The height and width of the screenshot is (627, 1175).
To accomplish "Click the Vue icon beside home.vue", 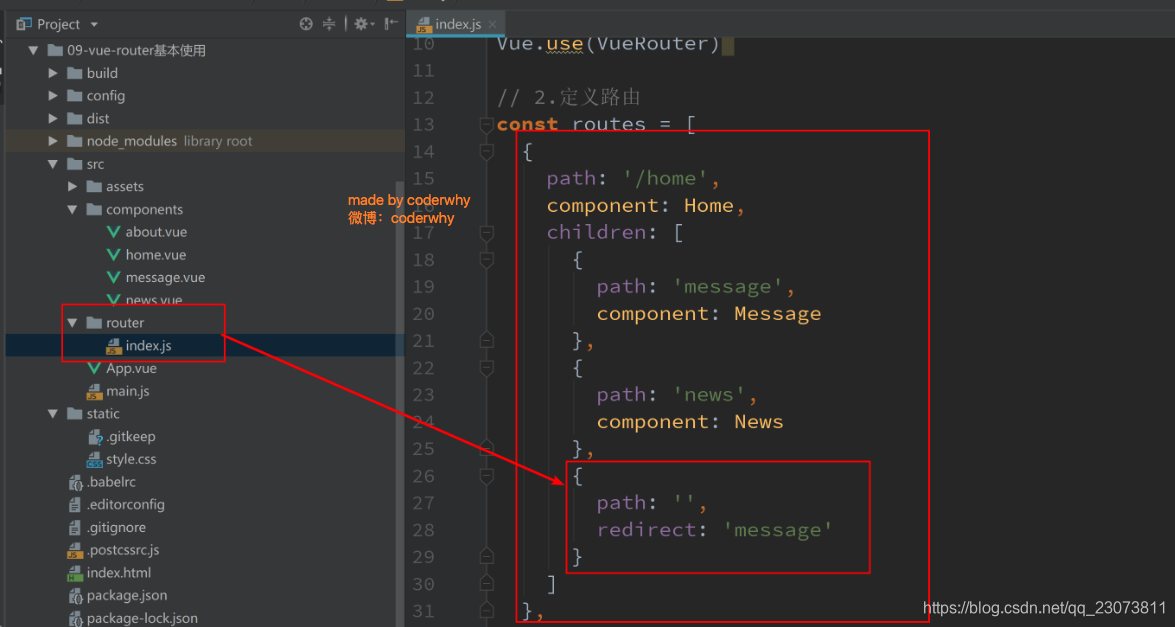I will (113, 255).
